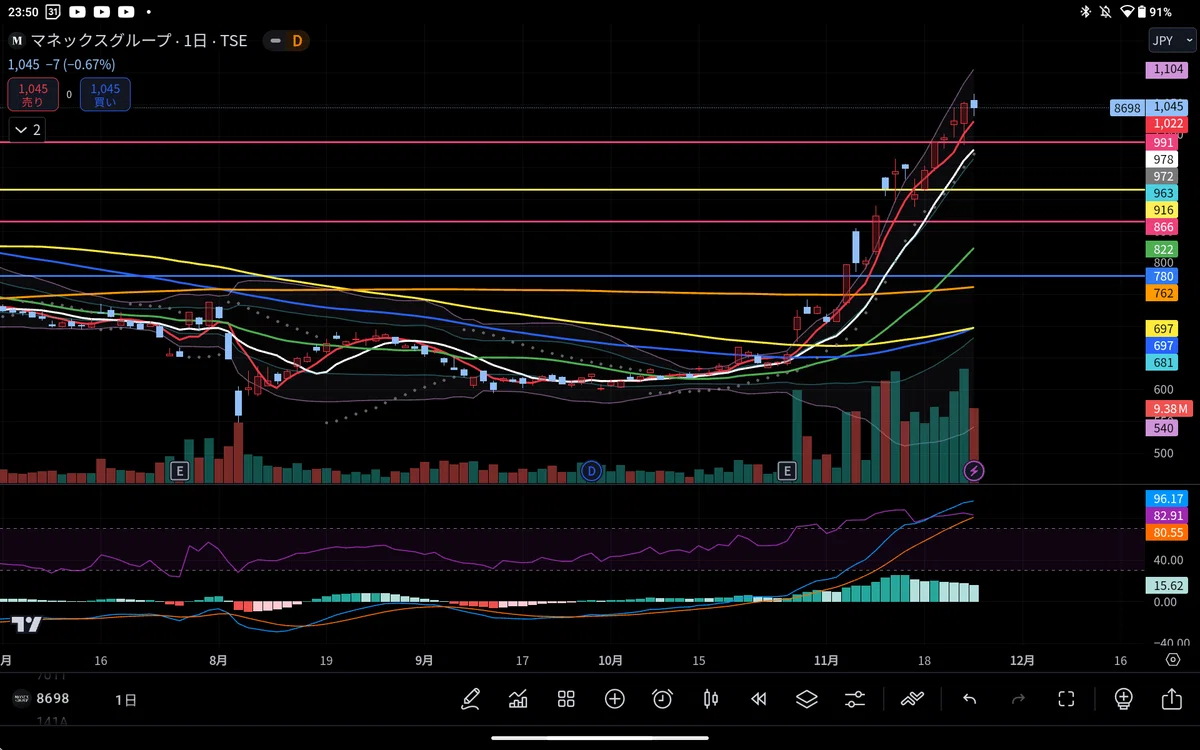Undo the last chart action
The height and width of the screenshot is (750, 1200).
click(x=969, y=699)
